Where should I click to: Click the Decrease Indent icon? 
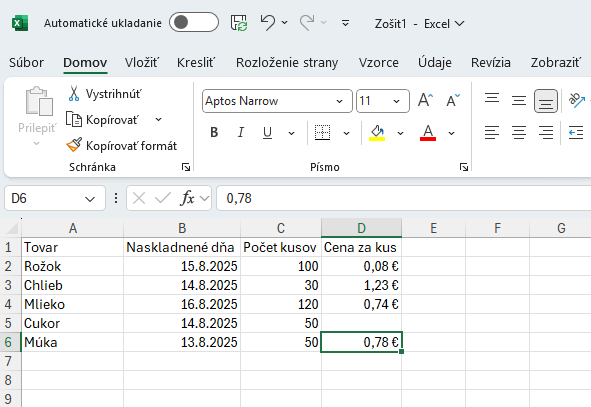click(x=576, y=133)
